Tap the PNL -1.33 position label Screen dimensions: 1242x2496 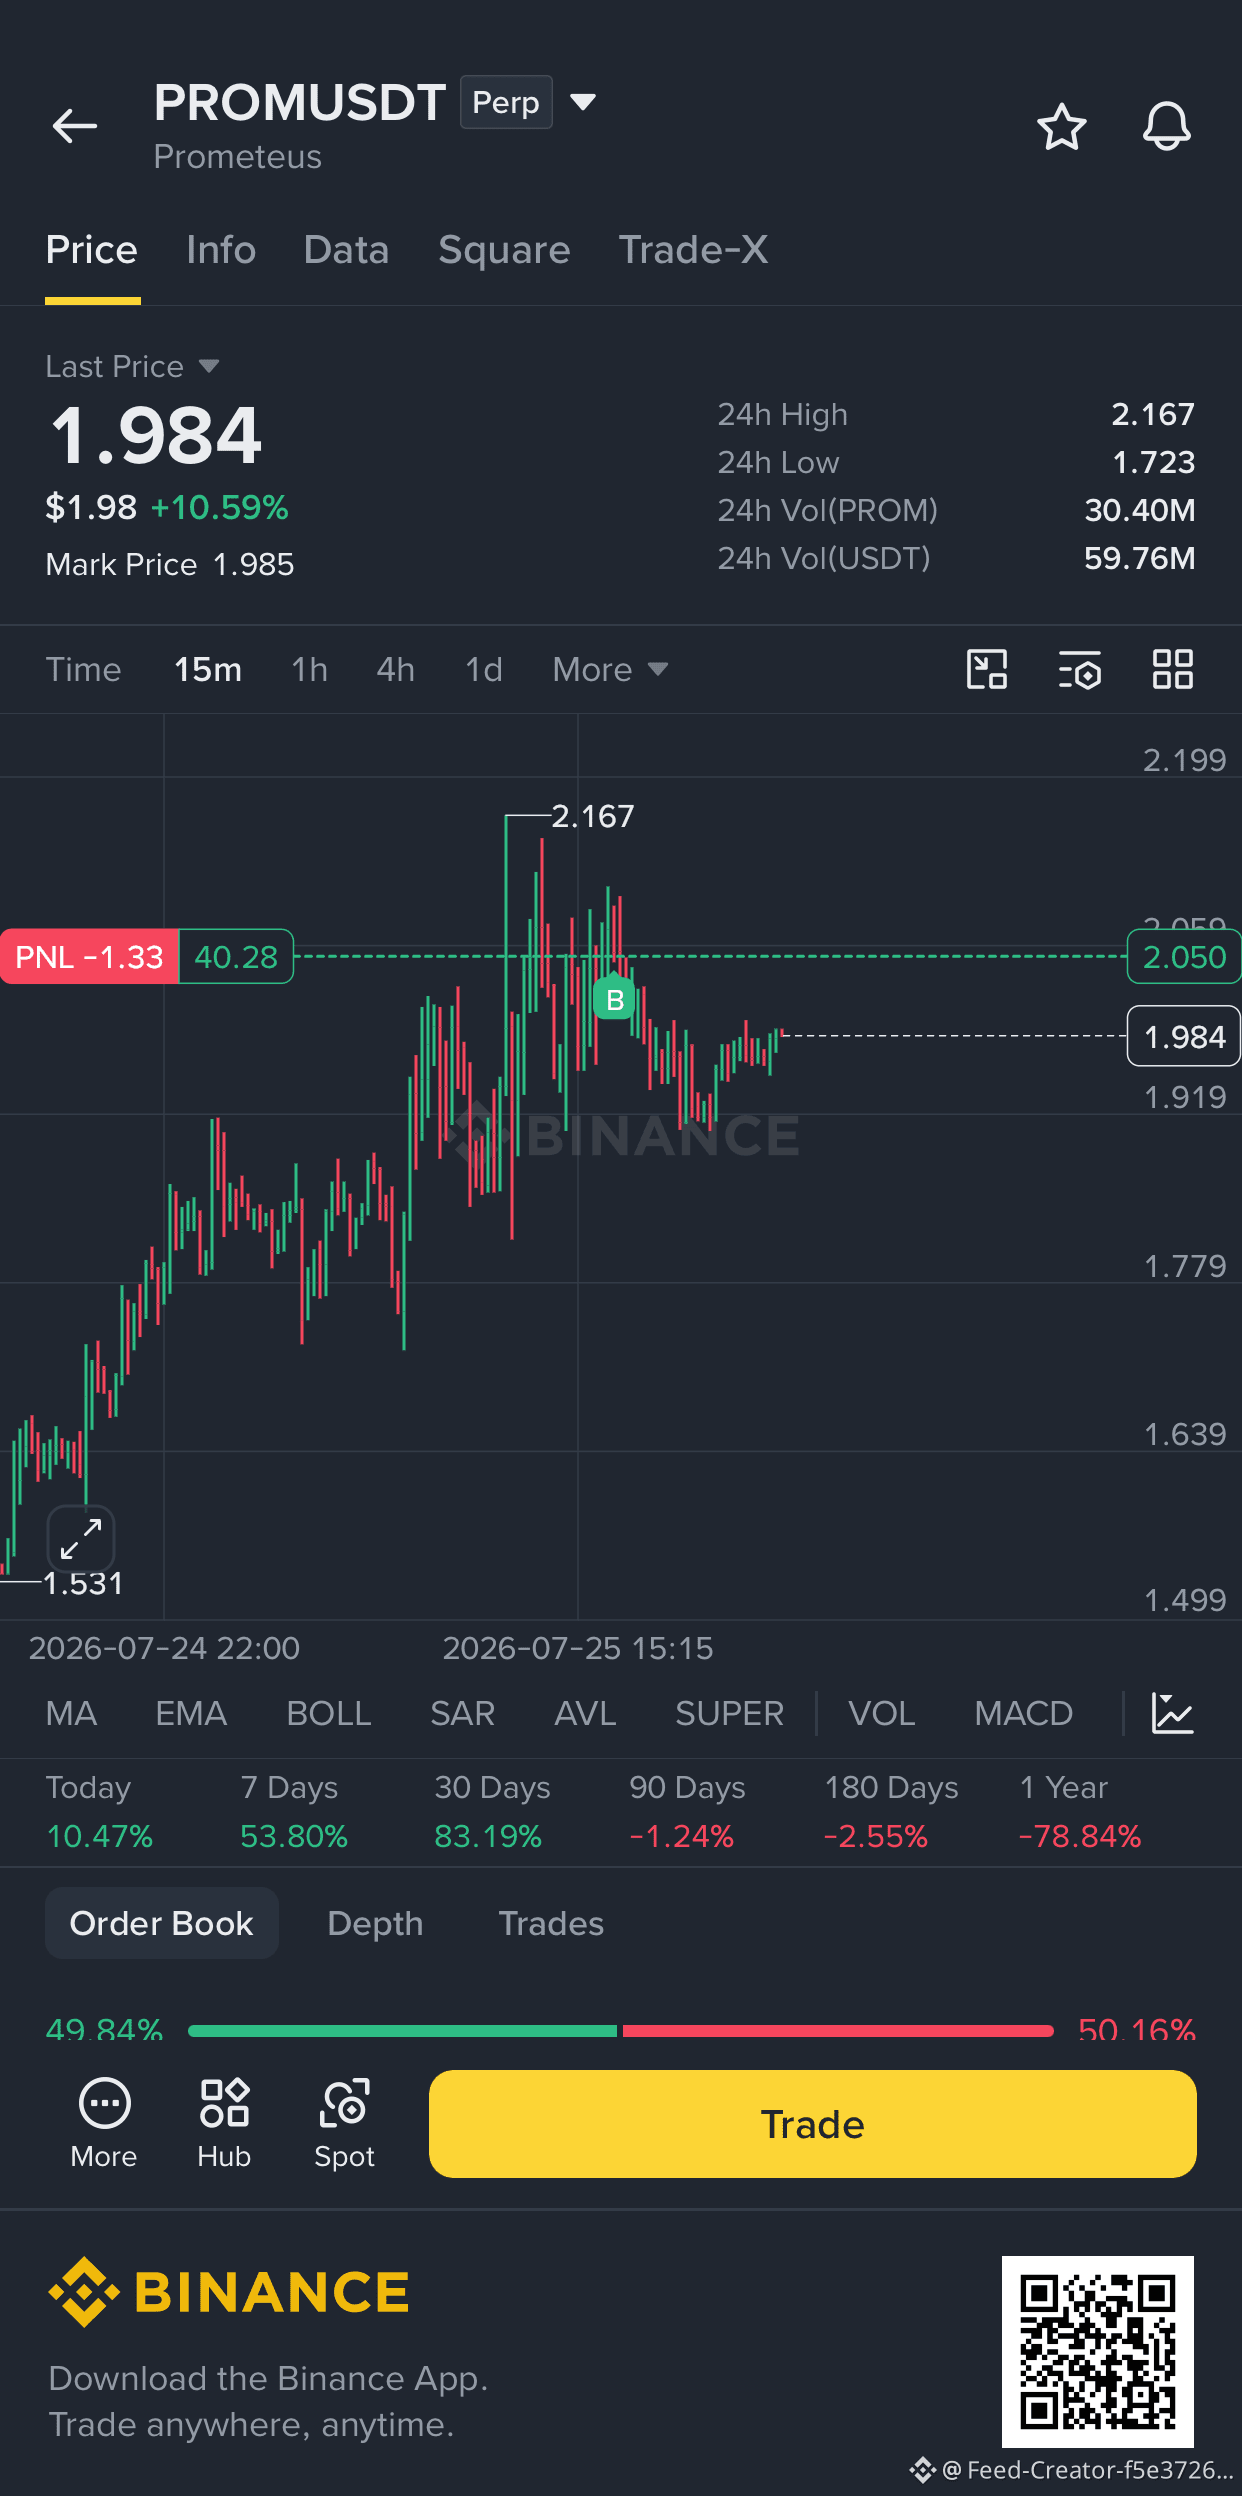pyautogui.click(x=89, y=957)
